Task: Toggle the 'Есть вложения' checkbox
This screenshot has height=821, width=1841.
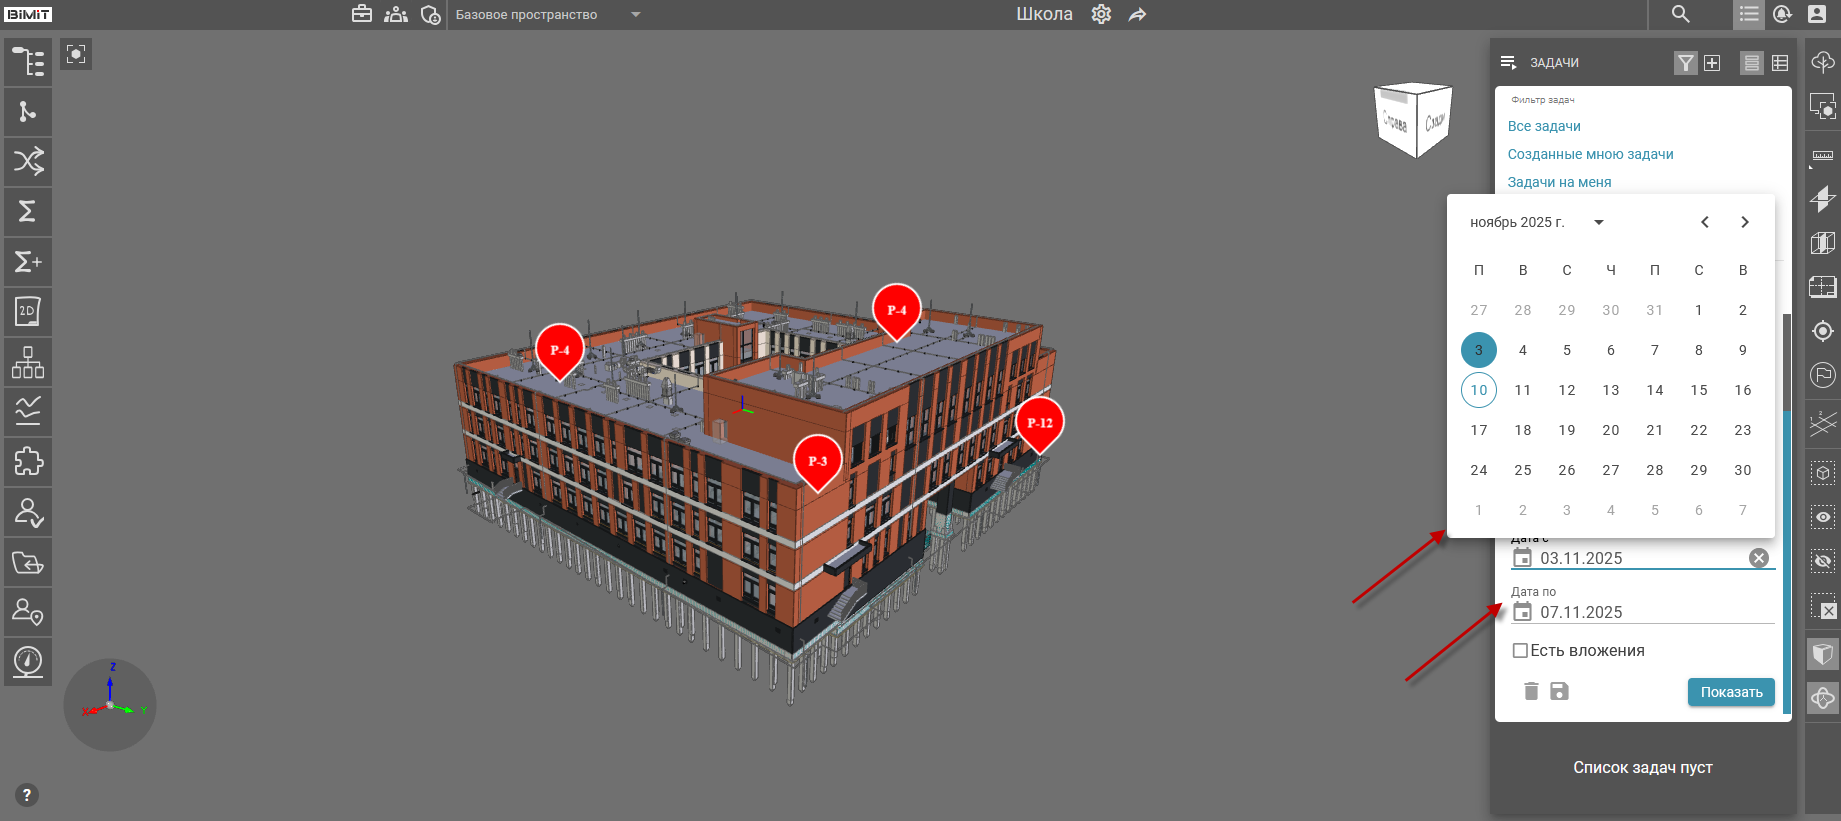Action: 1520,650
